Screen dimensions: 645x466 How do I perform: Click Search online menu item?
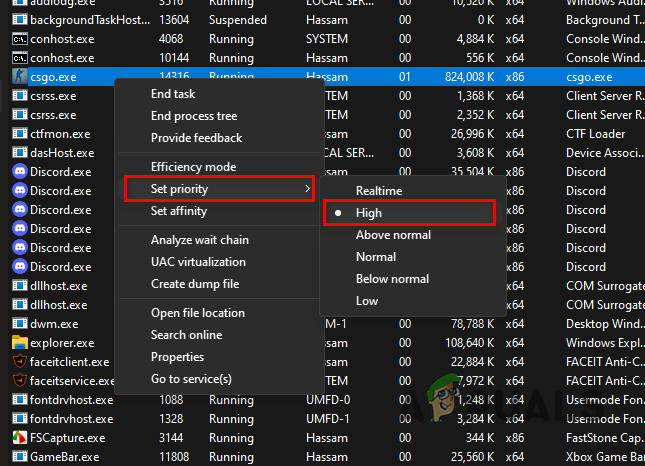click(186, 335)
